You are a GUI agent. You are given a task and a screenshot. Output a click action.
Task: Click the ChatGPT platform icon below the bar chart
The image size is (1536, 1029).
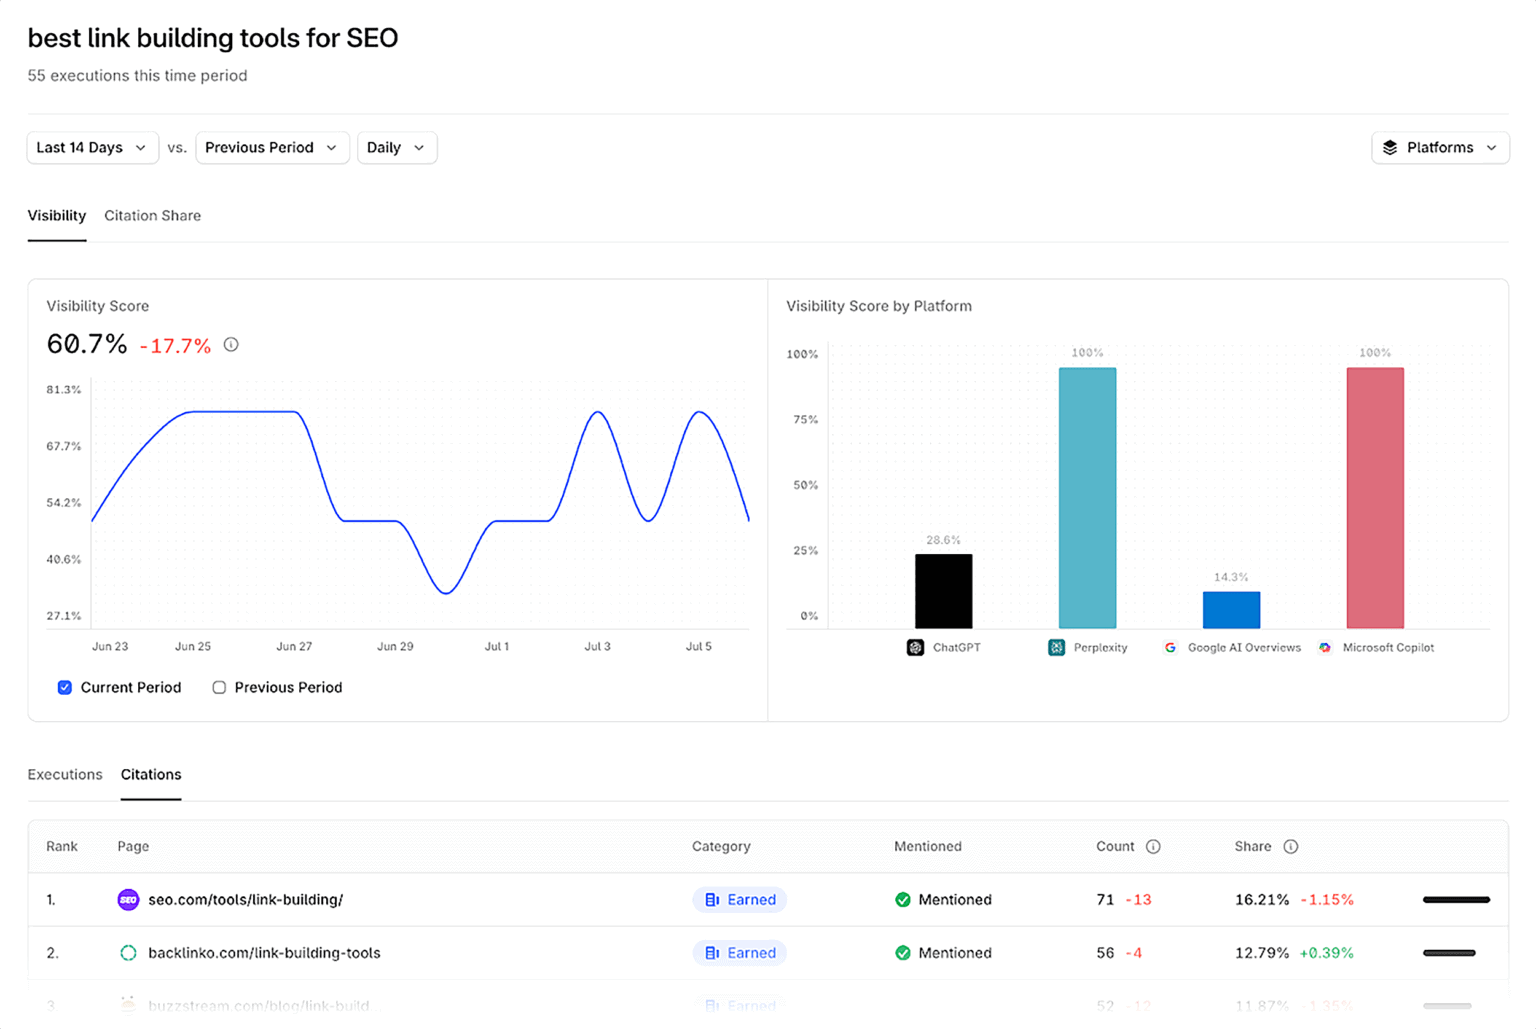tap(915, 647)
